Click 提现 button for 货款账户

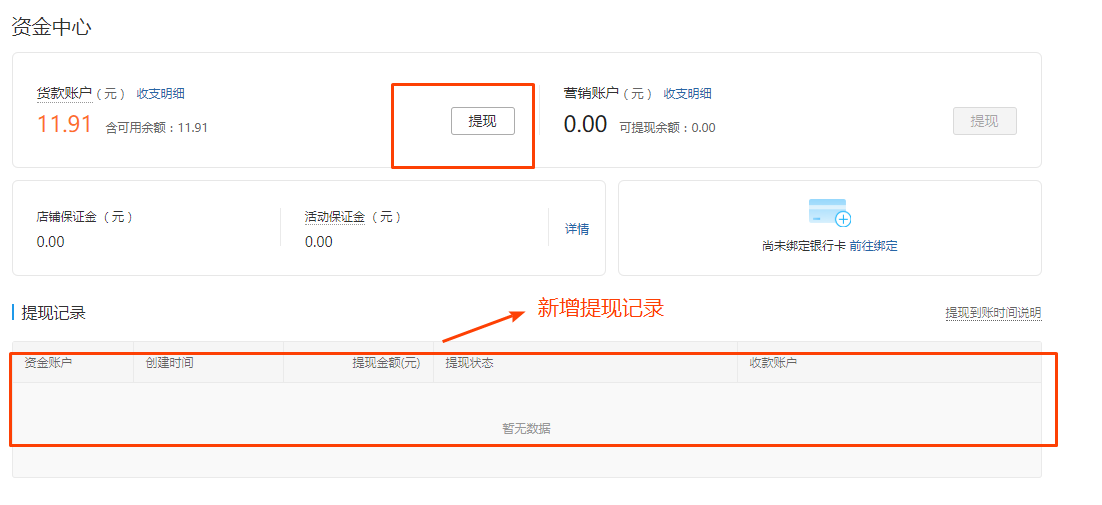482,121
